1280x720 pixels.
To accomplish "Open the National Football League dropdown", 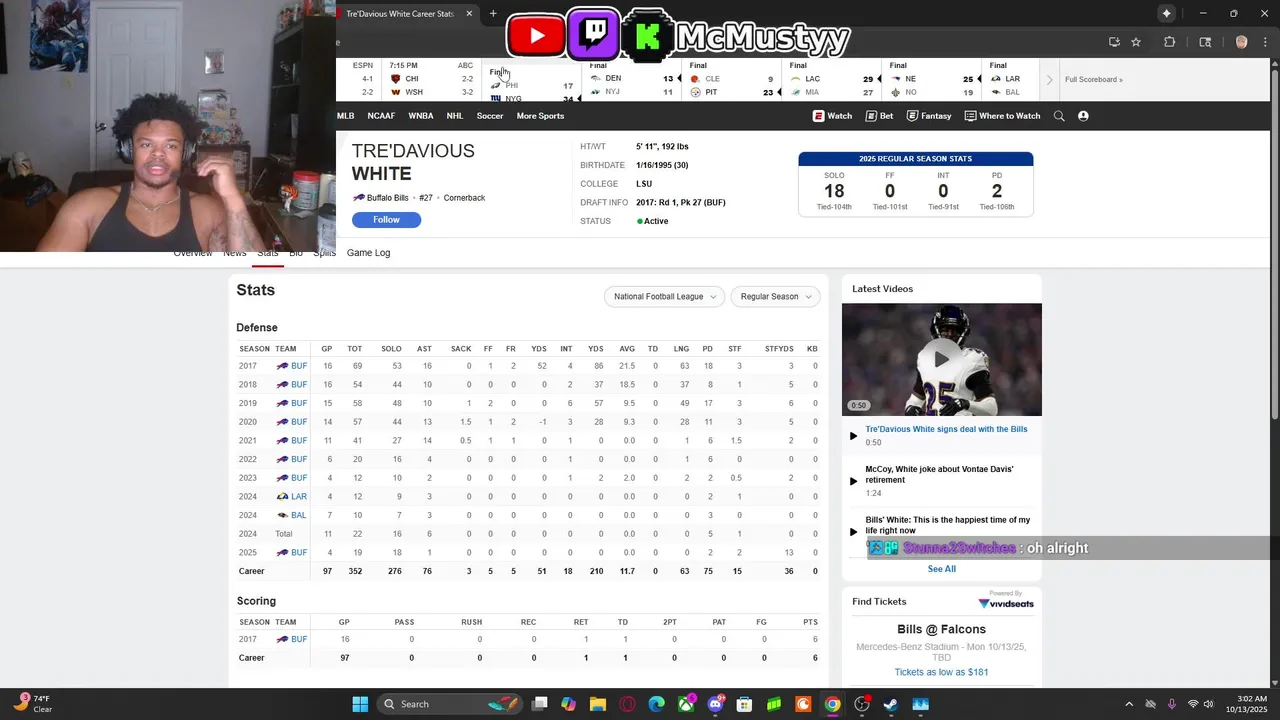I will click(664, 297).
